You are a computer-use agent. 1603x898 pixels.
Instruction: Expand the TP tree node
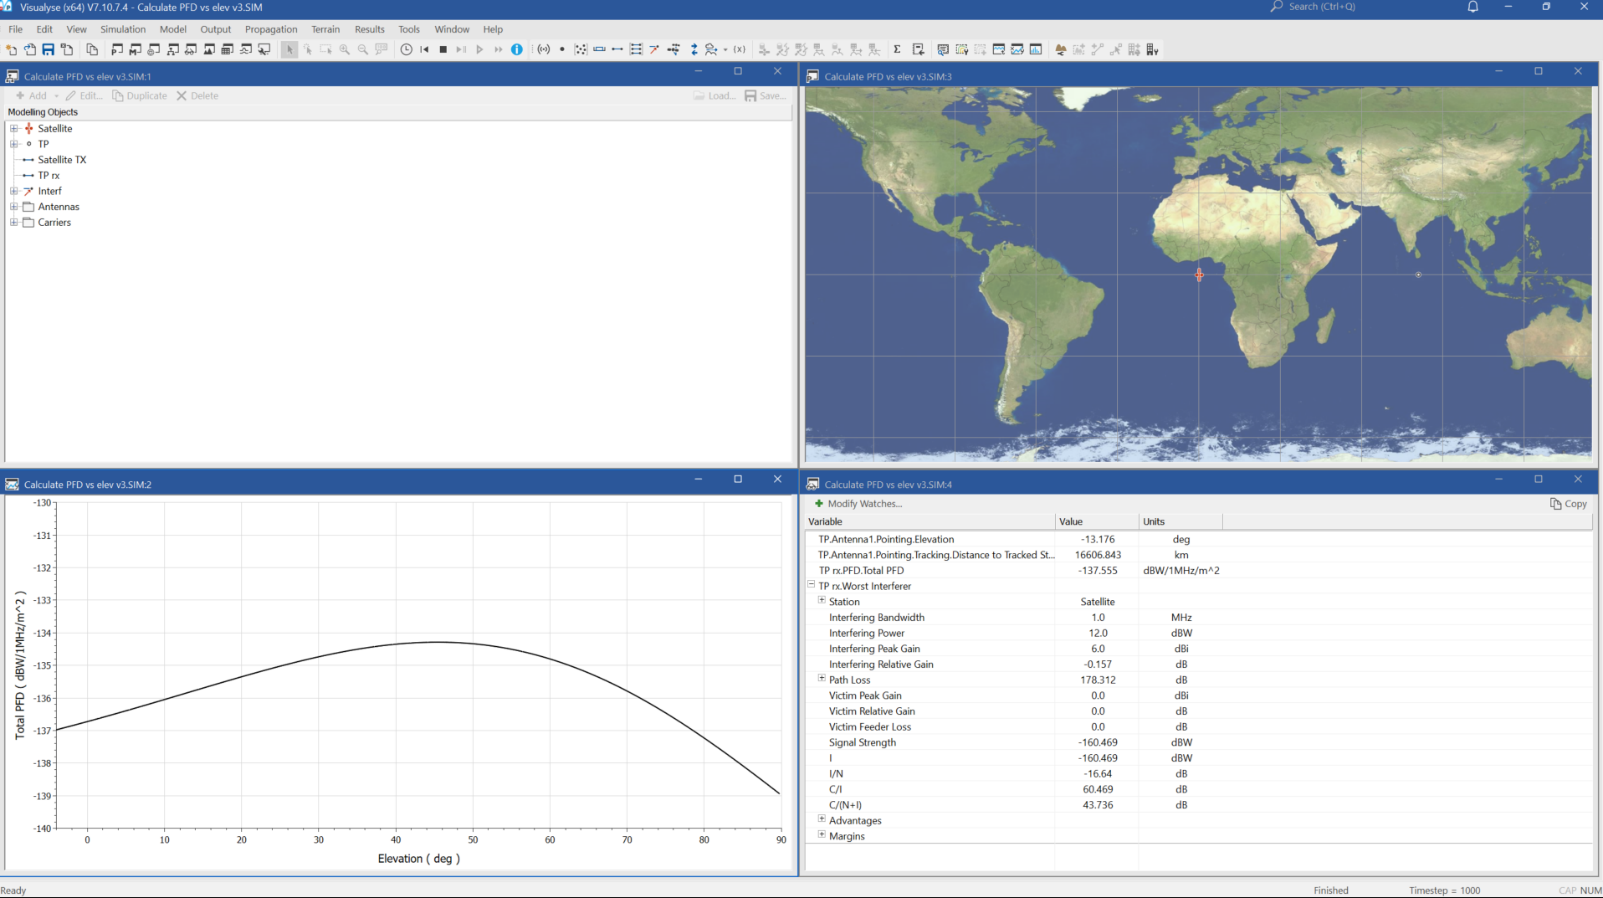tap(14, 144)
